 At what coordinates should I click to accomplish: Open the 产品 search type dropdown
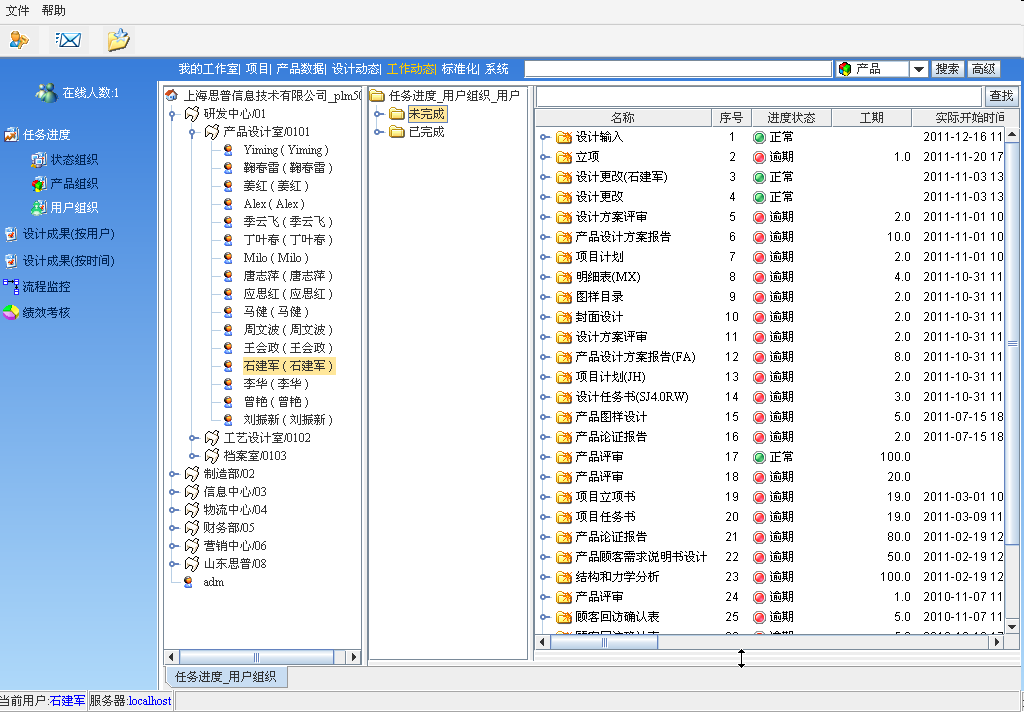point(918,69)
